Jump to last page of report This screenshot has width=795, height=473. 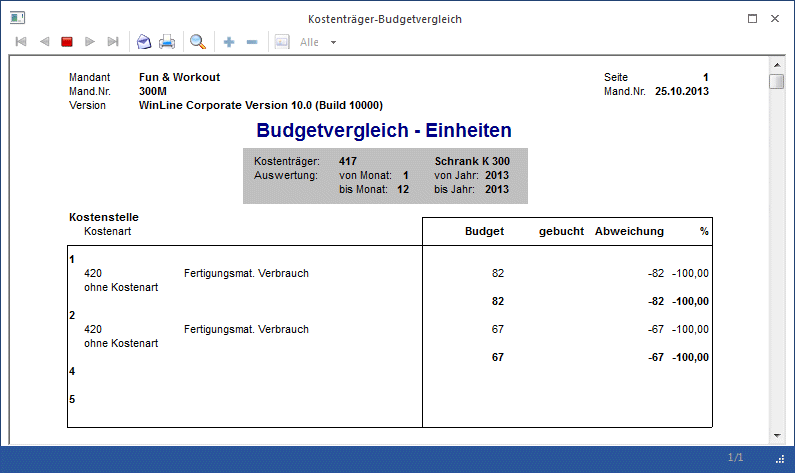(x=113, y=42)
